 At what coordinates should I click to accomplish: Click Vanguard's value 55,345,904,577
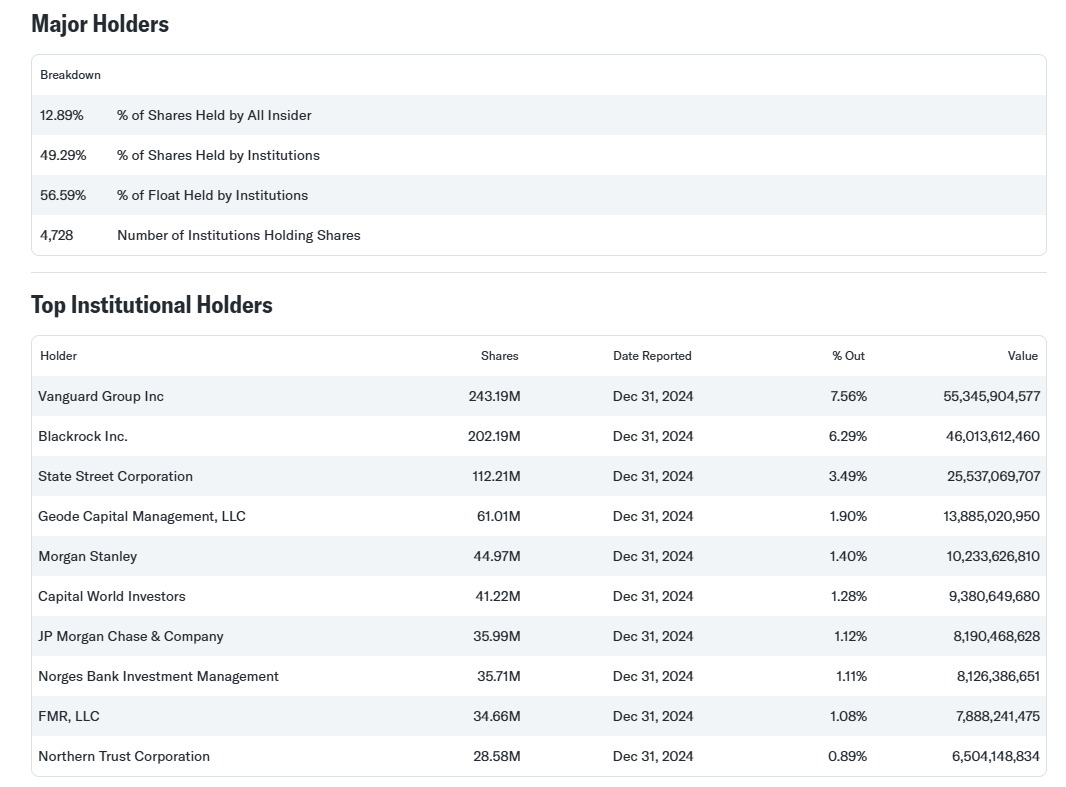pyautogui.click(x=992, y=396)
